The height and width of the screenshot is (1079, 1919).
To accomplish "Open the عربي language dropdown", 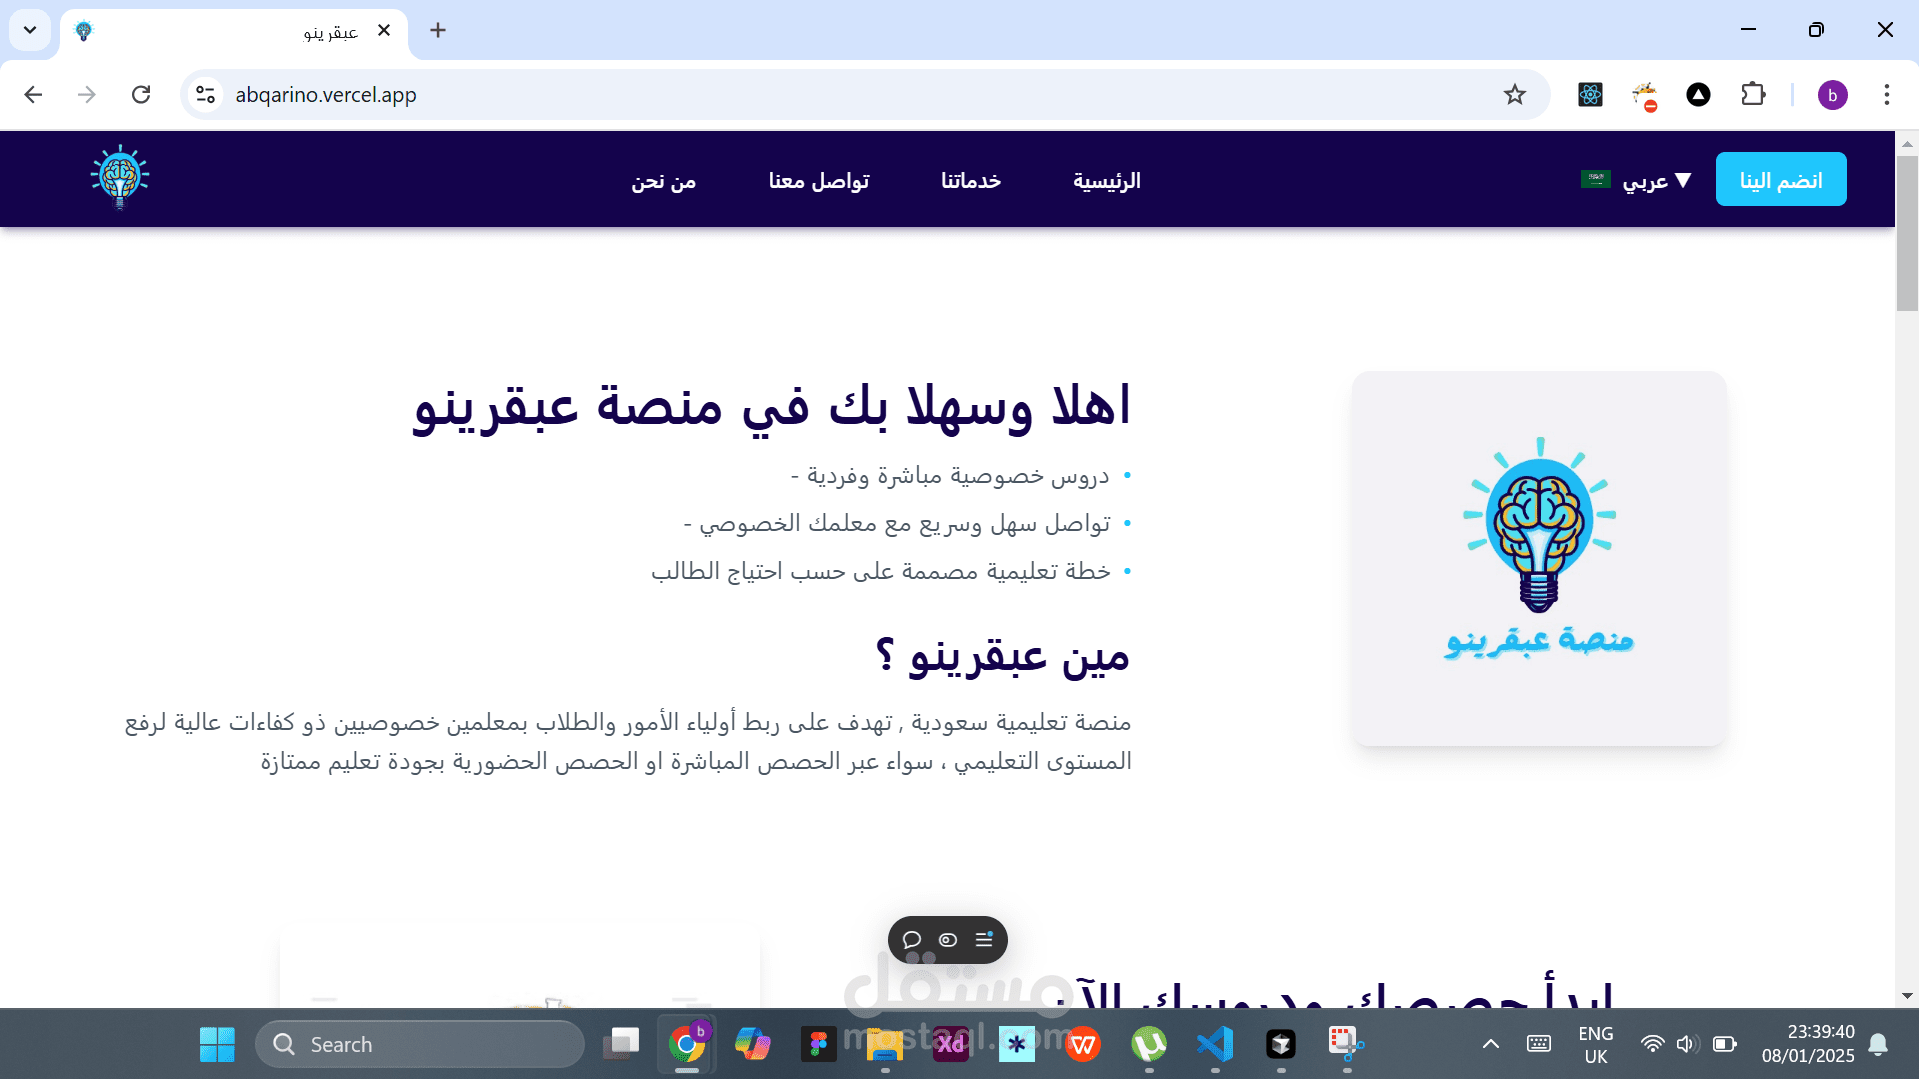I will (x=1656, y=180).
